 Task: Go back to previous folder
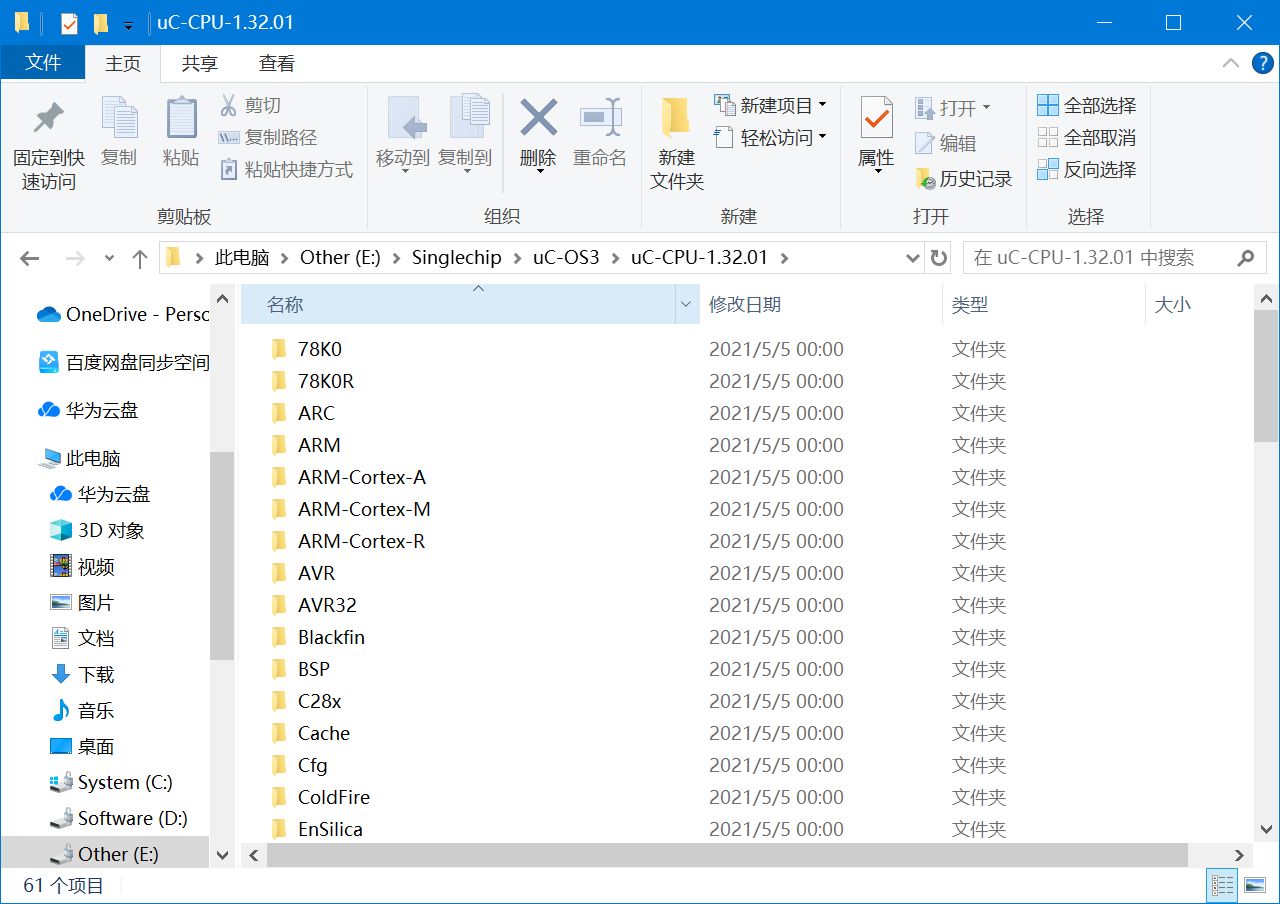(x=30, y=258)
